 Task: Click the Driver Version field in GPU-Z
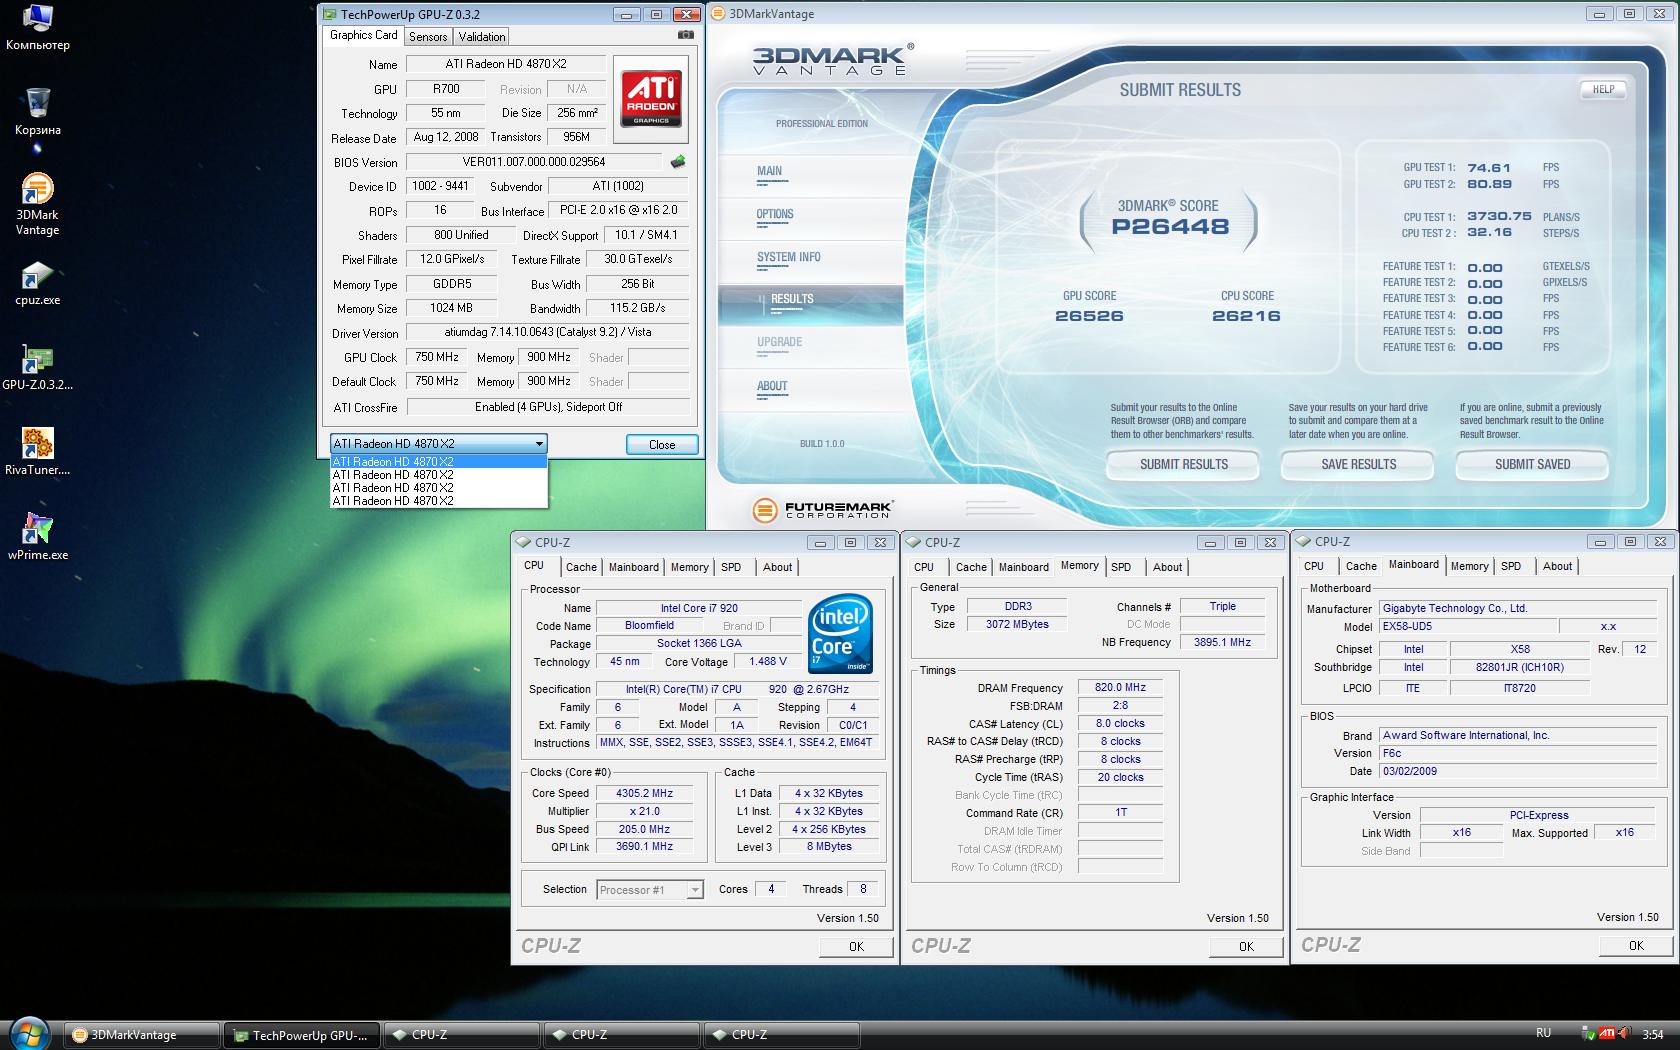(x=547, y=333)
